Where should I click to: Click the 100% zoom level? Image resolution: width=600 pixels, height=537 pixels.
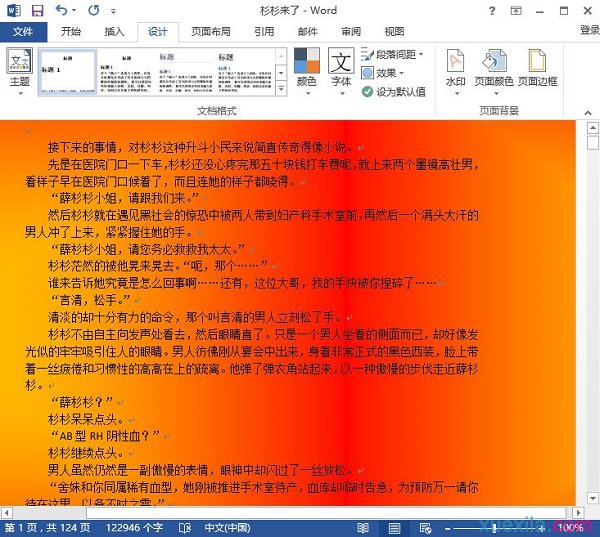571,528
